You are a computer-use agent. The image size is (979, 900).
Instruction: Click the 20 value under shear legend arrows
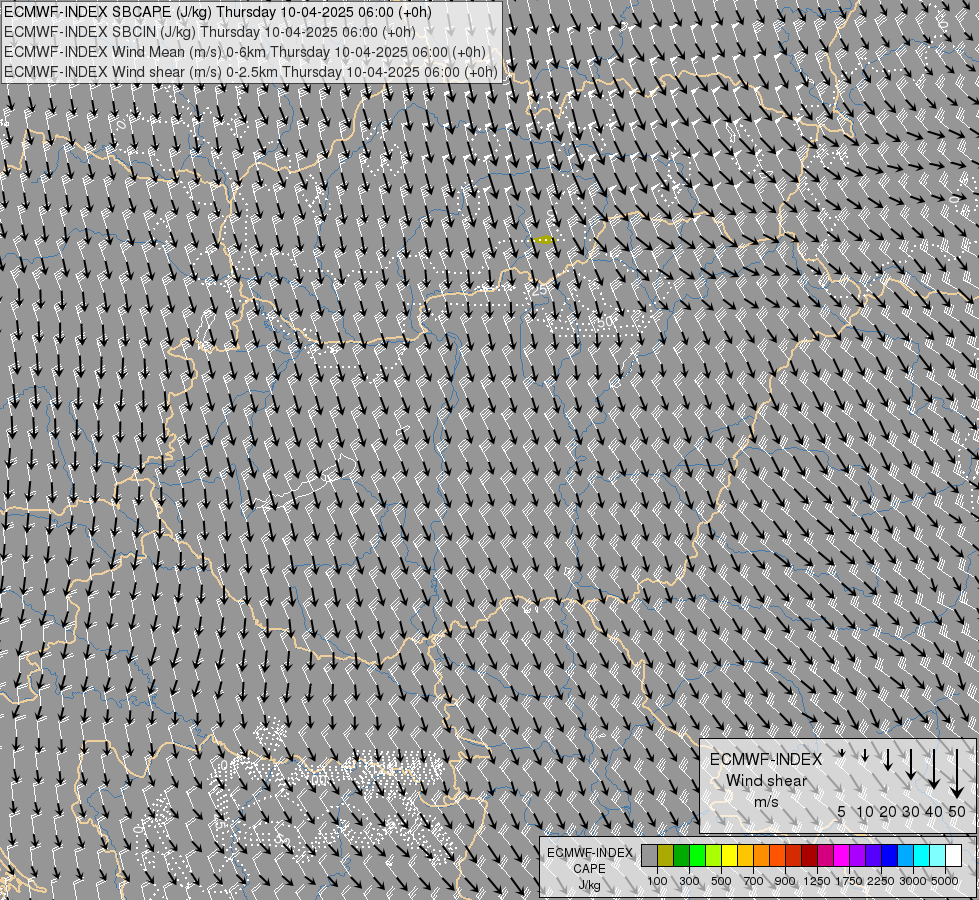[x=888, y=811]
